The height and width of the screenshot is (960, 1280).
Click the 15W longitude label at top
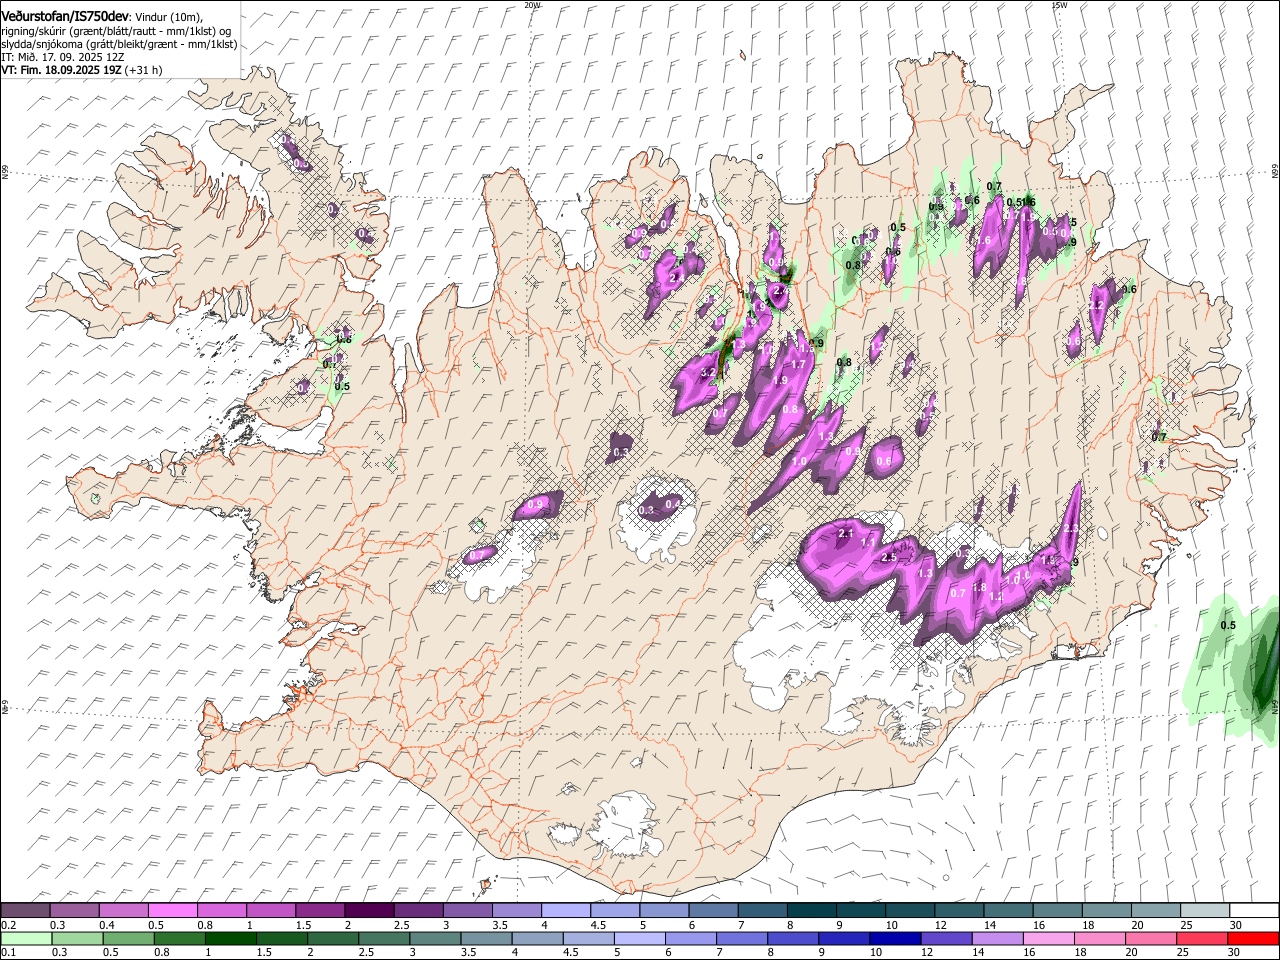click(1059, 5)
